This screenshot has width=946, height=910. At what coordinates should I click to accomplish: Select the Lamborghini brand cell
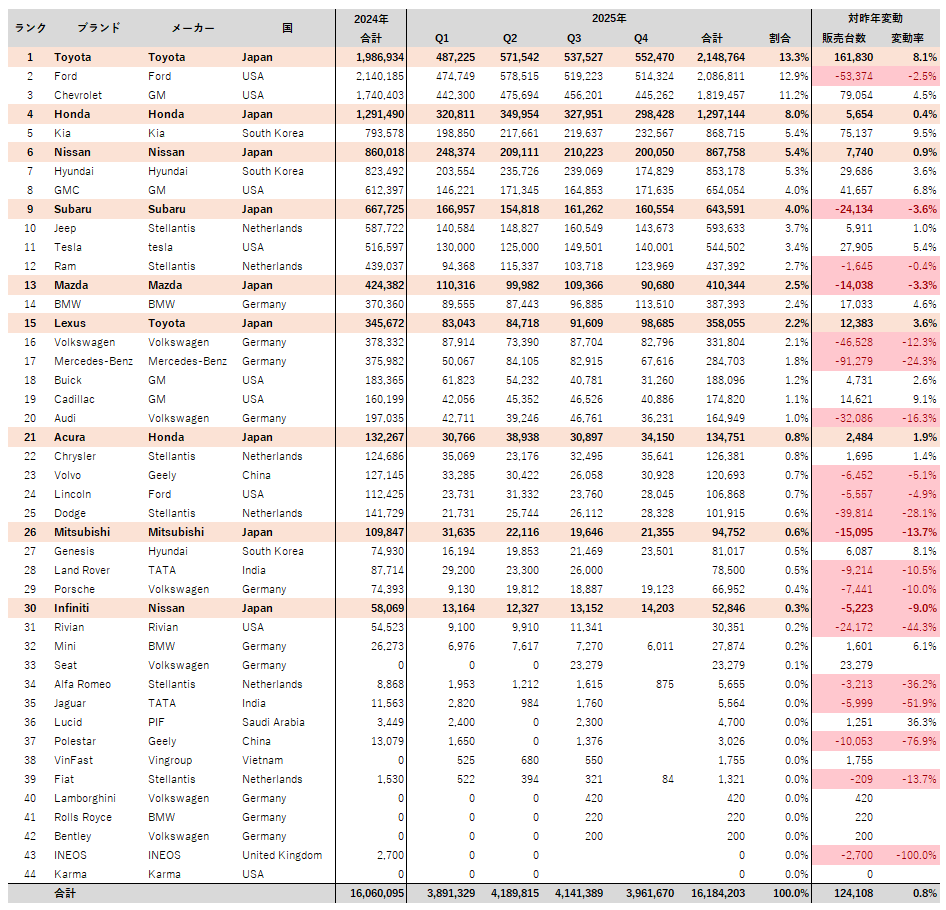(x=87, y=798)
